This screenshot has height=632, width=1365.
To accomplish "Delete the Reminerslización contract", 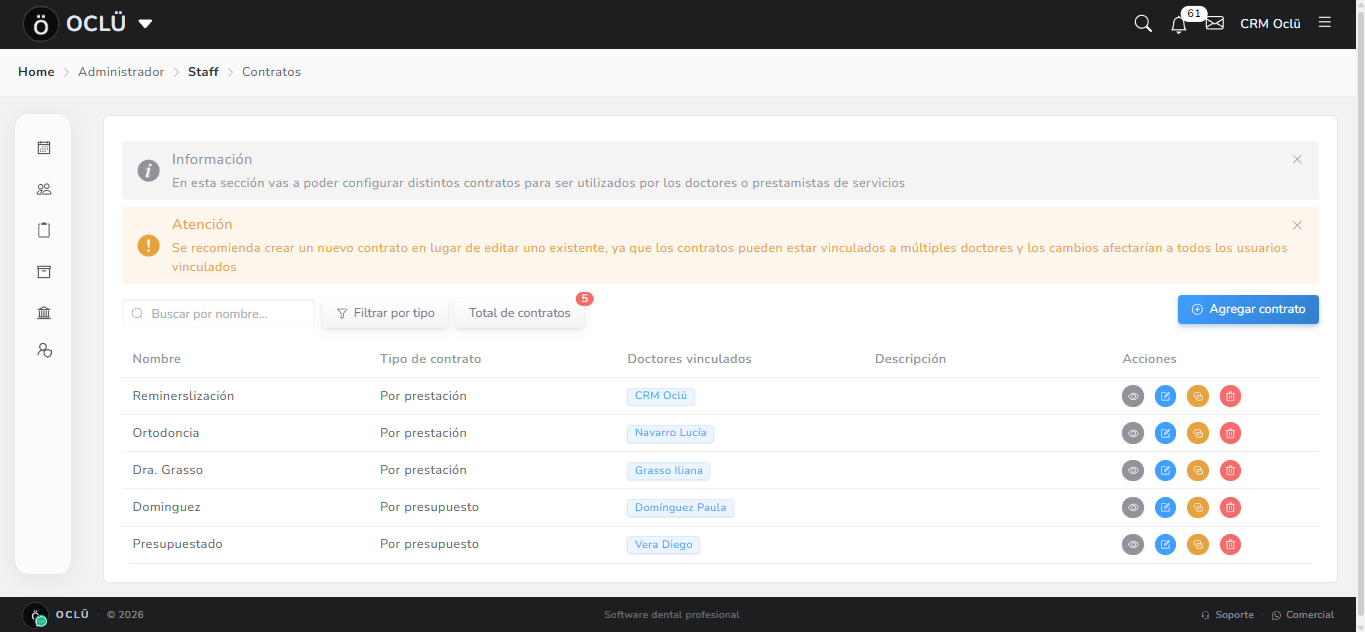I will tap(1231, 396).
